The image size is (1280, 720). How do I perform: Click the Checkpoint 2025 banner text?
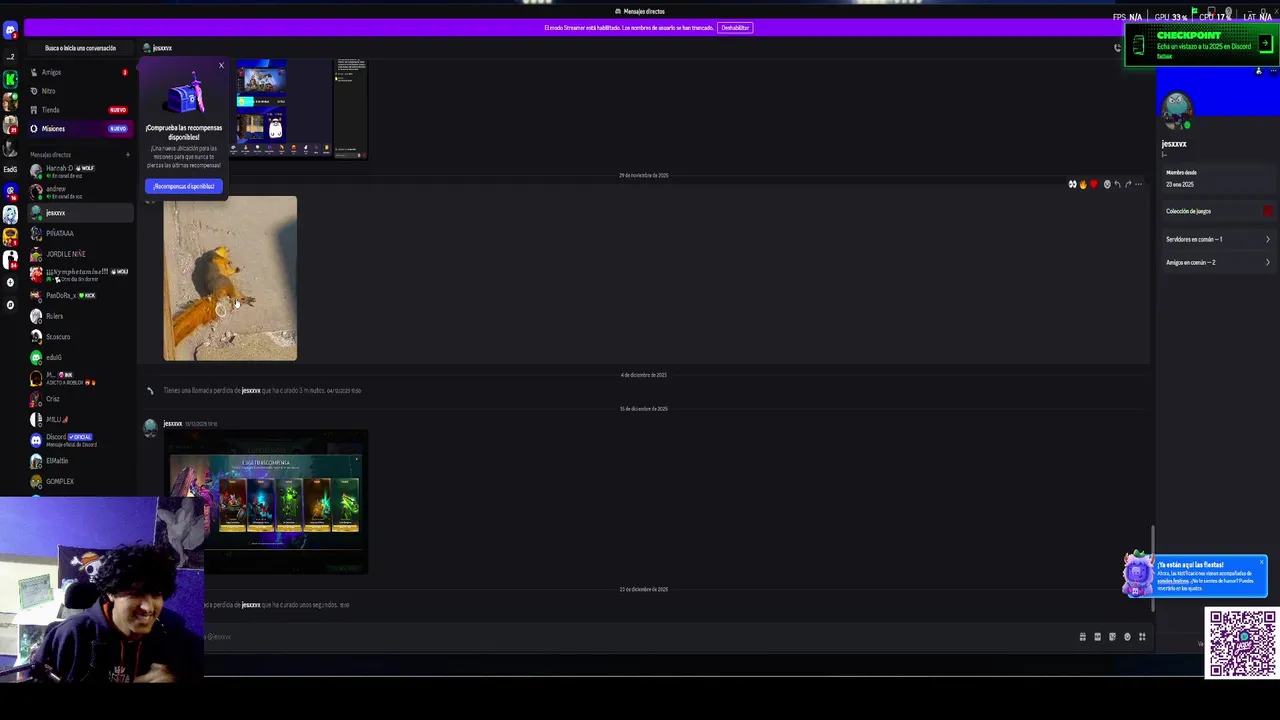click(1204, 46)
